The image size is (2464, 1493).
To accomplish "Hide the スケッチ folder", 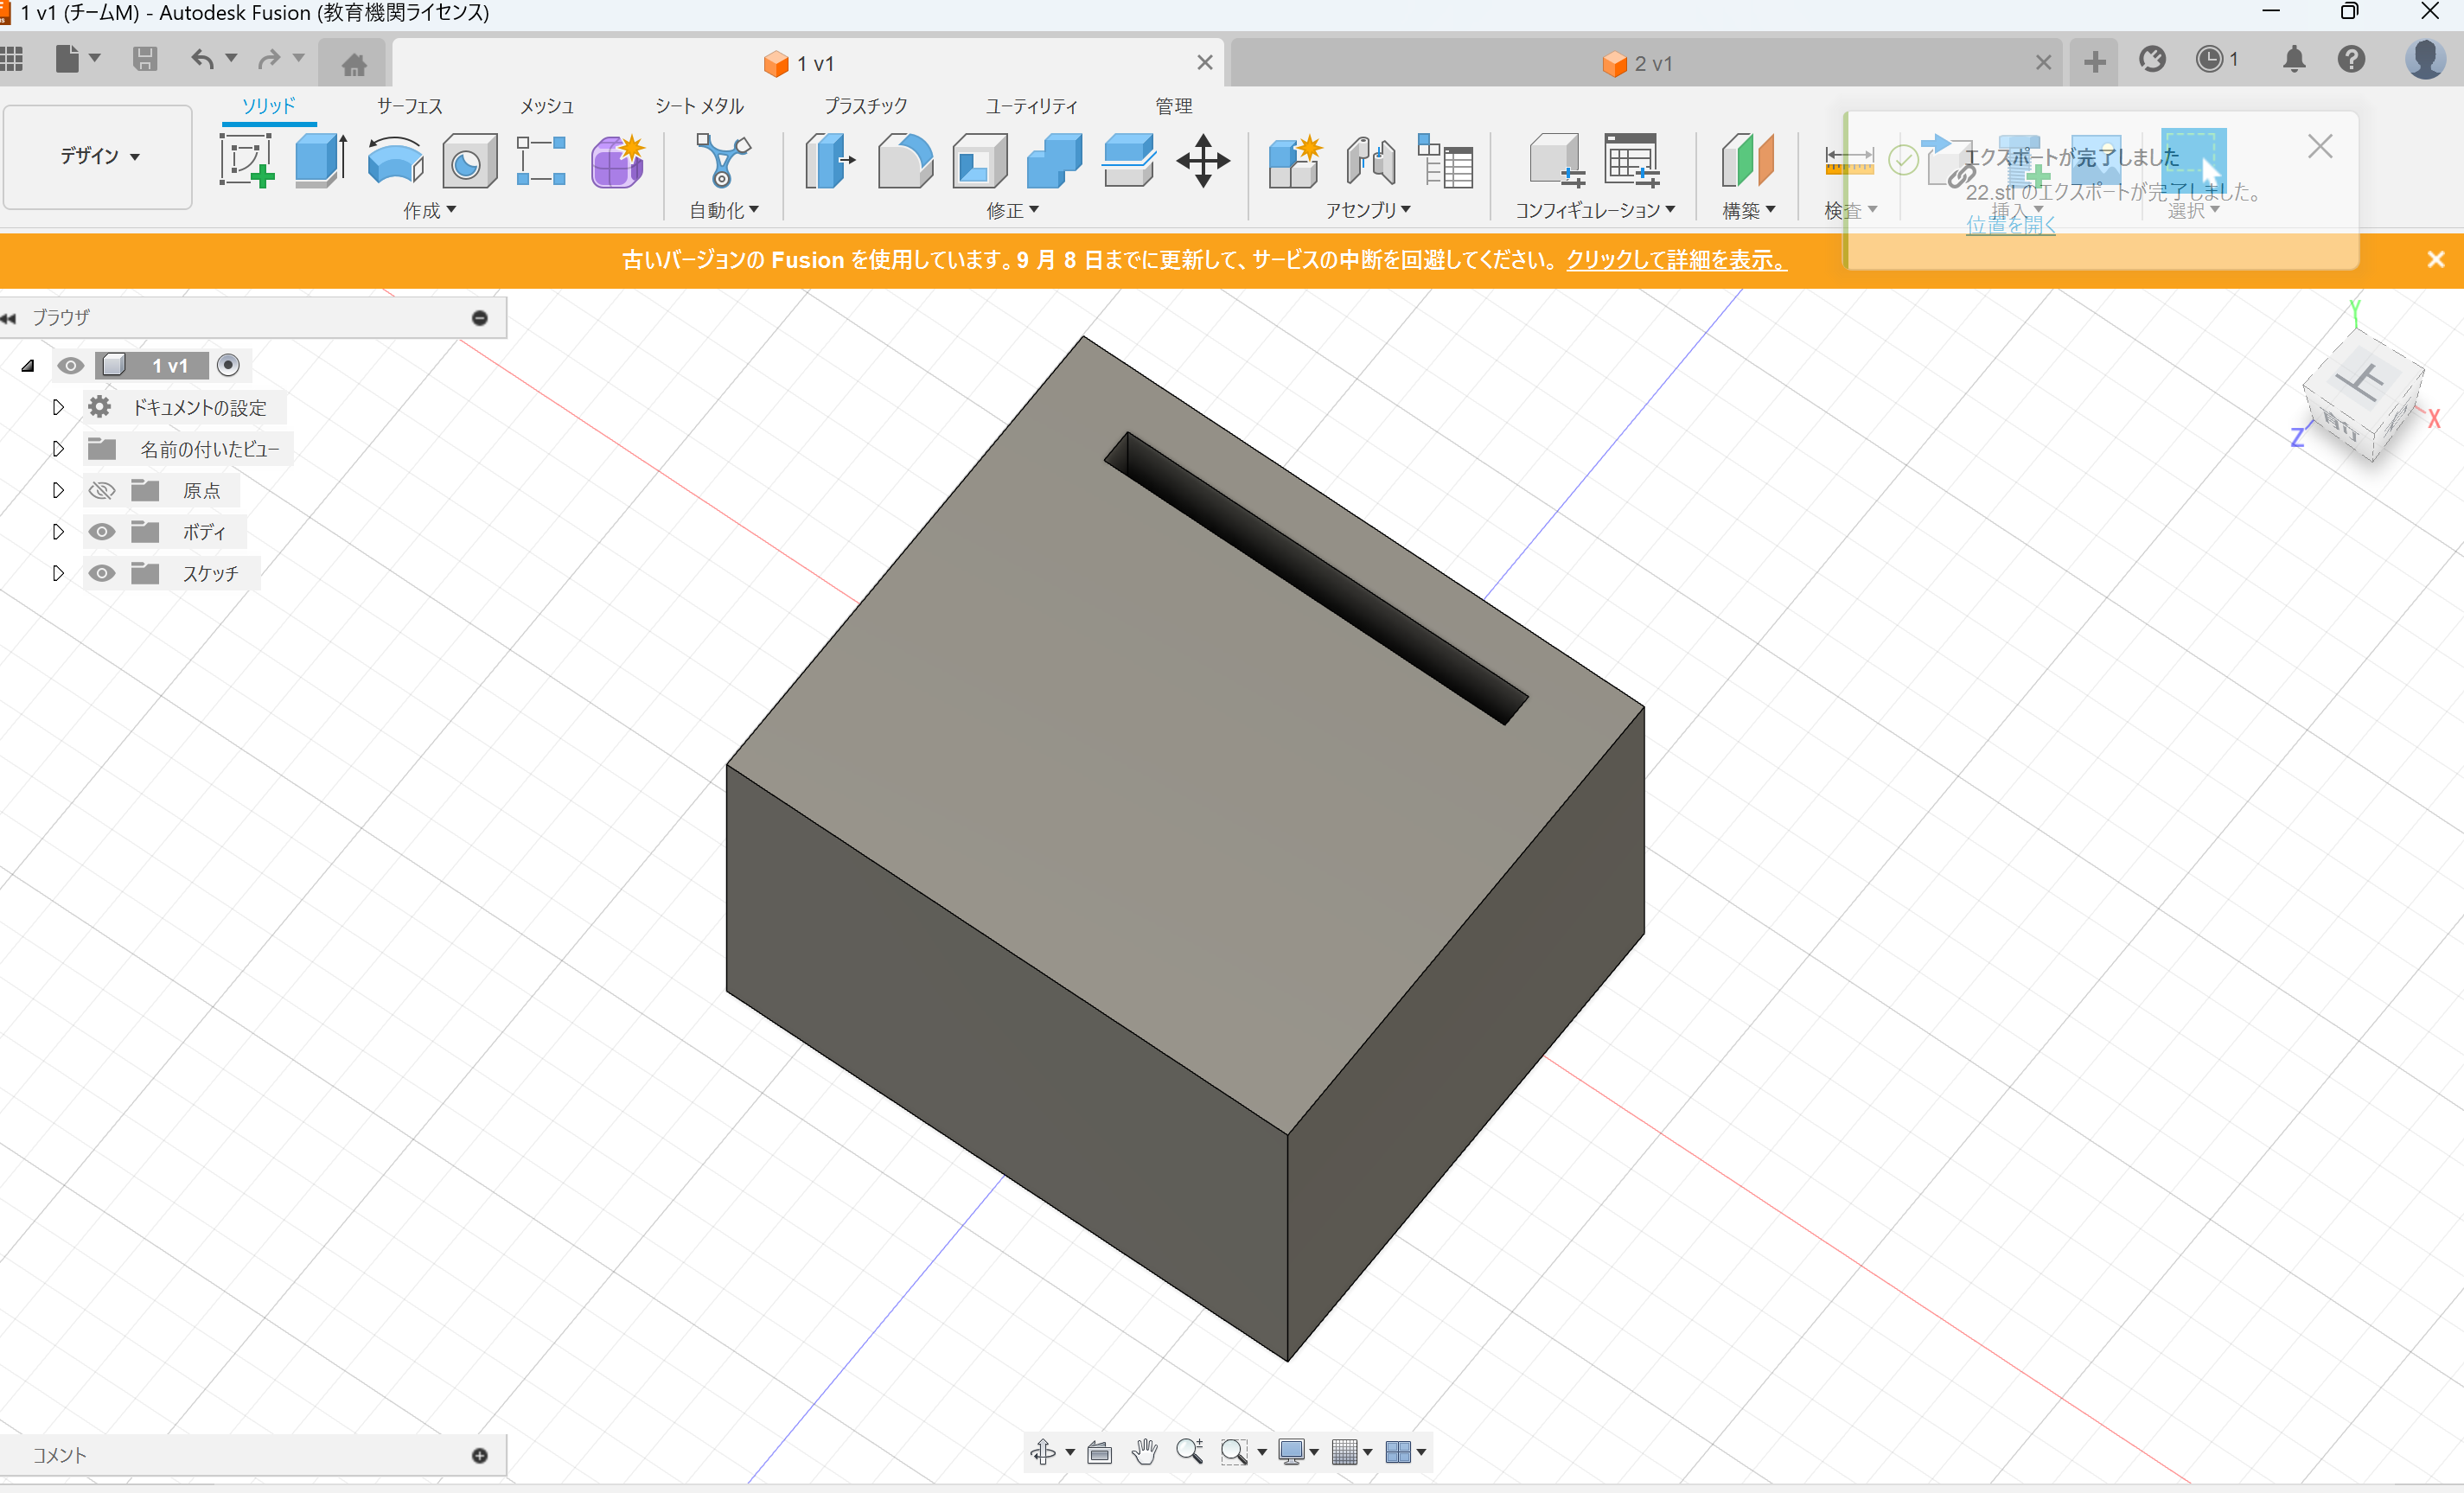I will tap(102, 573).
